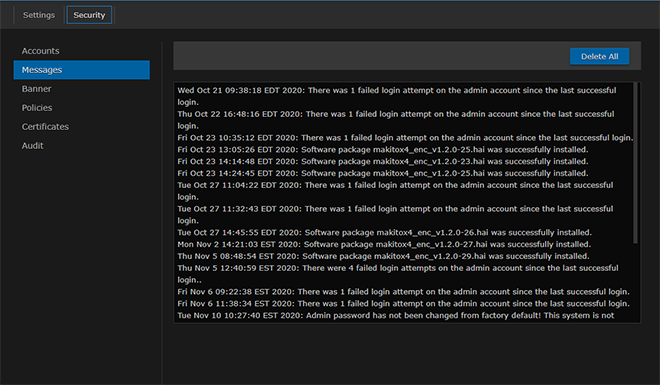This screenshot has height=385, width=660.
Task: Open the Settings tab
Action: tap(39, 15)
